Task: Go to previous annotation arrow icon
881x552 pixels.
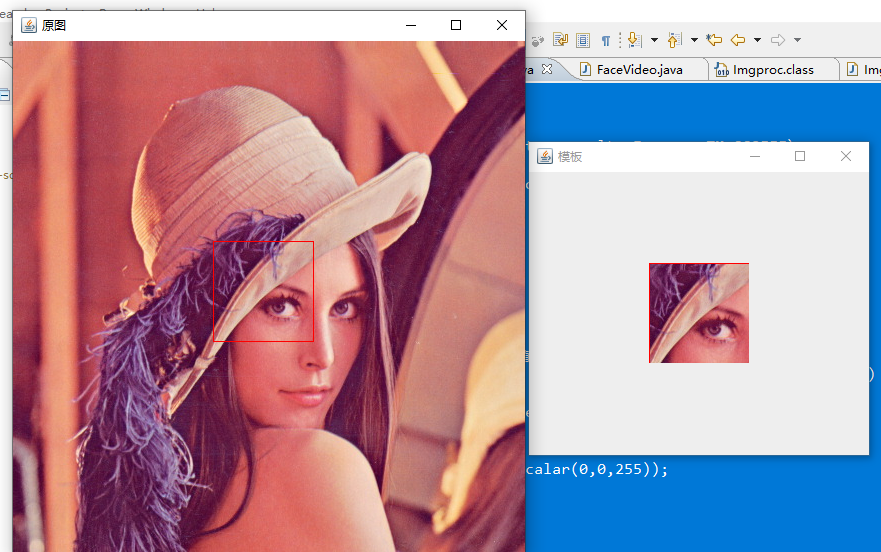Action: 674,39
